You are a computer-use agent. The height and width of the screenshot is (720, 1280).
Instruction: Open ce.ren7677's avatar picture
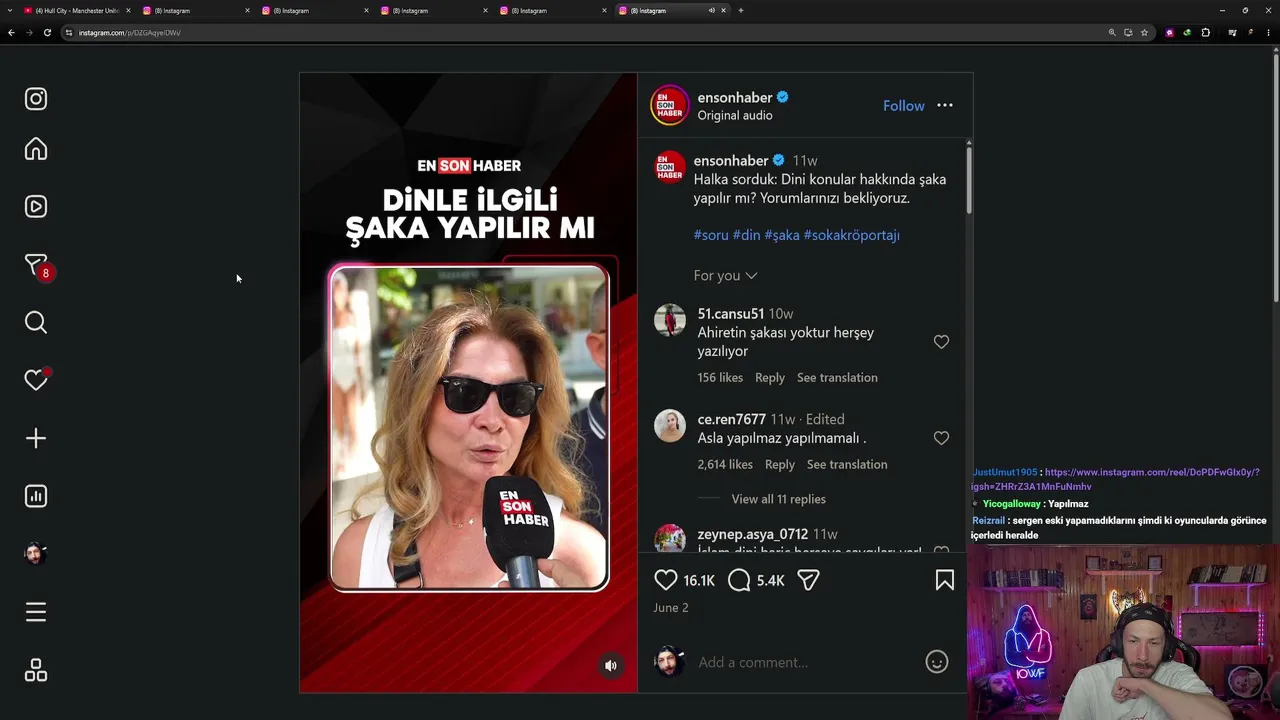(670, 426)
